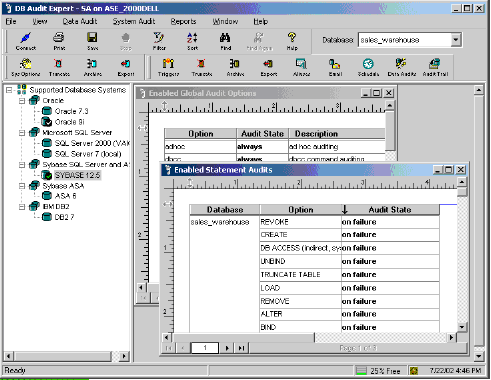Image resolution: width=491 pixels, height=380 pixels.
Task: Open the Database combo box dropdown
Action: 456,40
